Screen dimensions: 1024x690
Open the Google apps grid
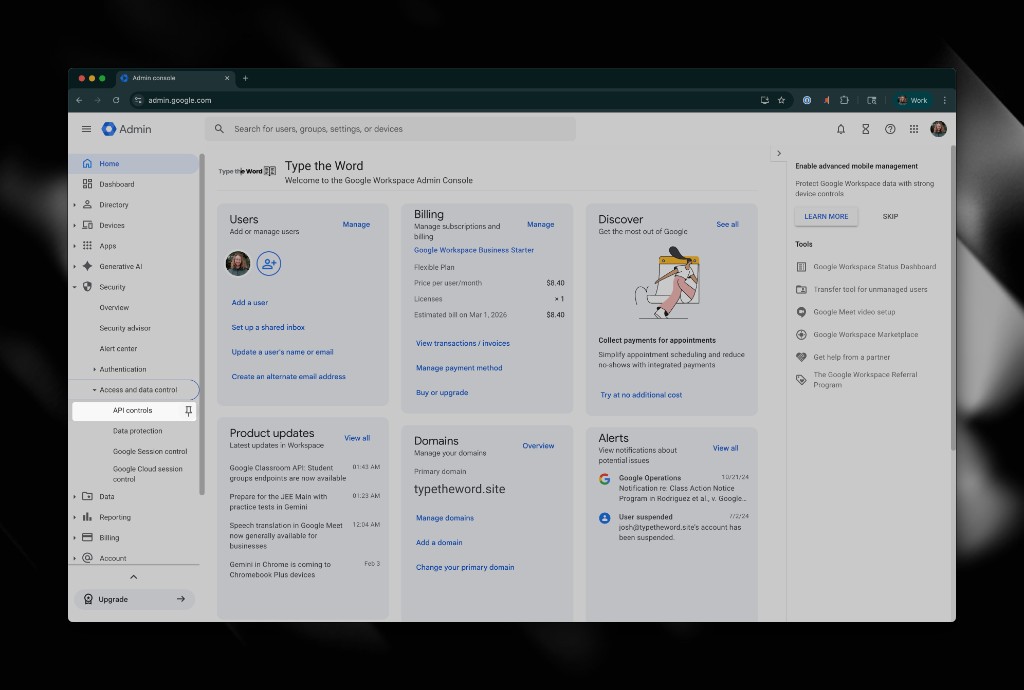(x=914, y=129)
